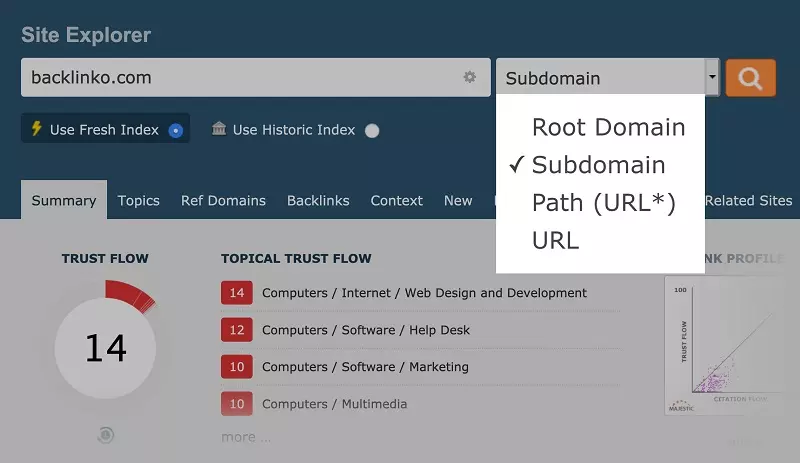Choose Path (URL*) from the dropdown list
Screen dimensions: 800x463
[x=604, y=203]
